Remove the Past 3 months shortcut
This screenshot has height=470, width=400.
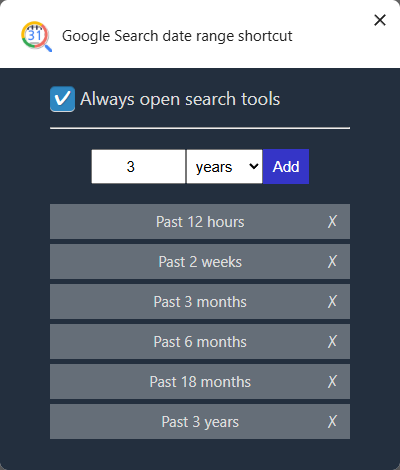coord(332,301)
